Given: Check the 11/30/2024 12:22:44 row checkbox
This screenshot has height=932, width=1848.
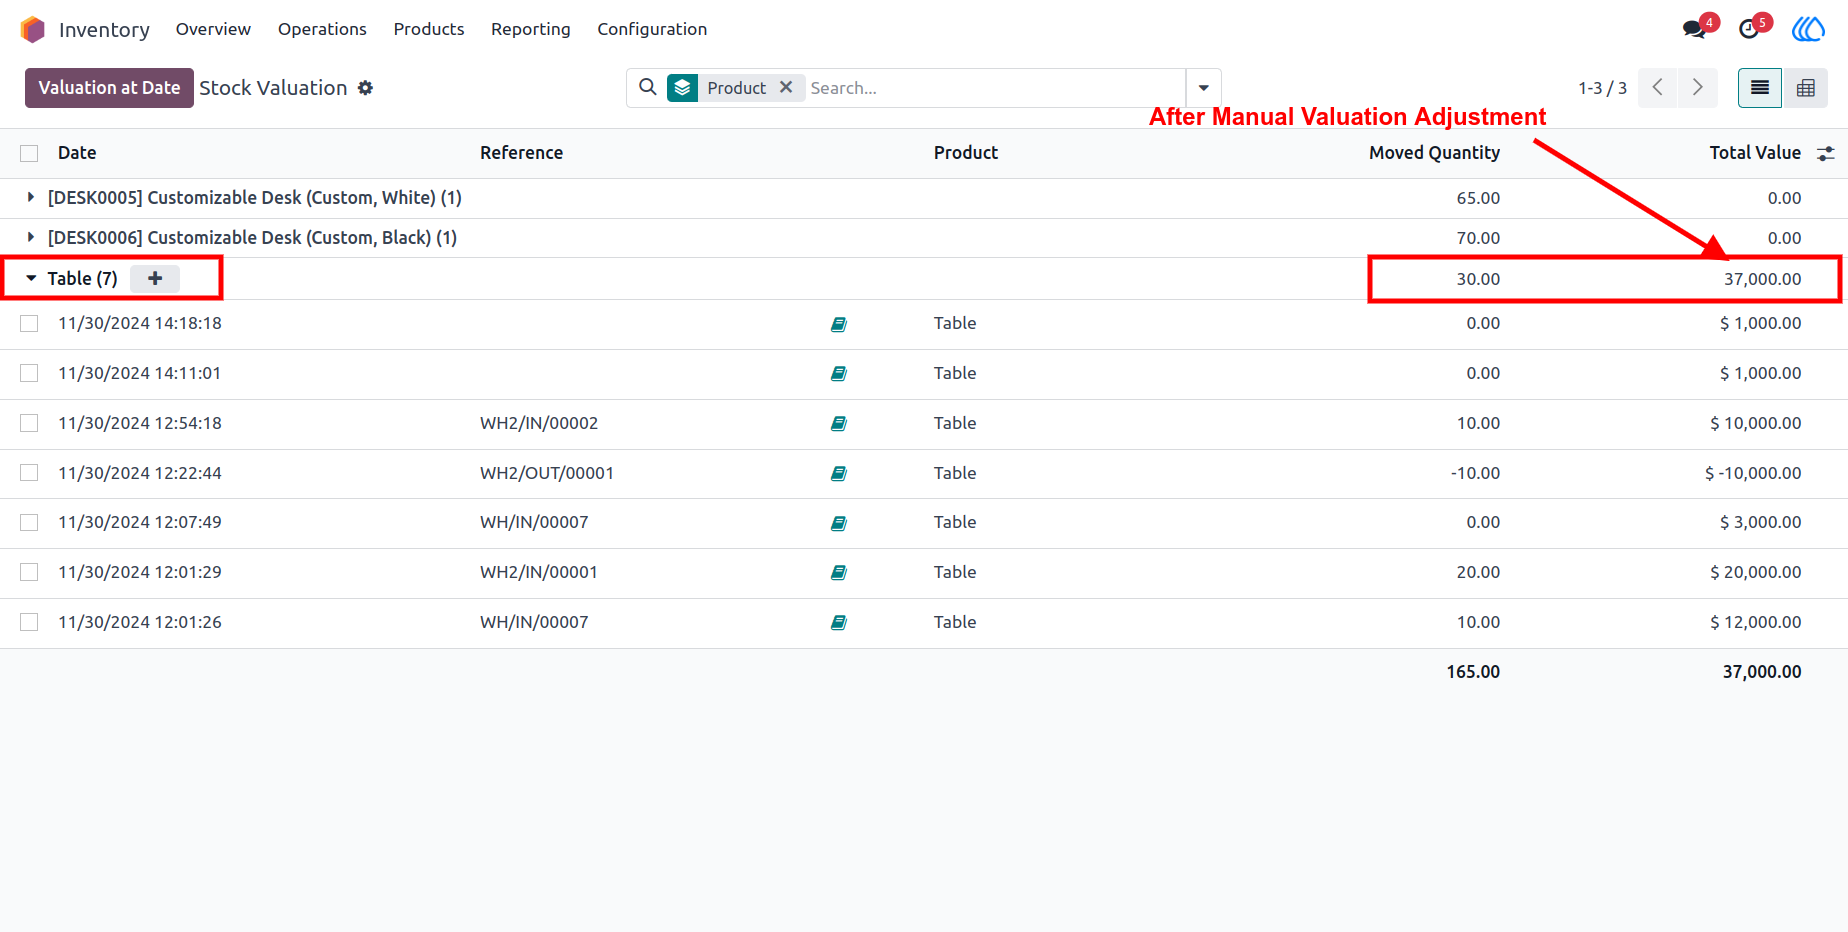Looking at the screenshot, I should [29, 472].
